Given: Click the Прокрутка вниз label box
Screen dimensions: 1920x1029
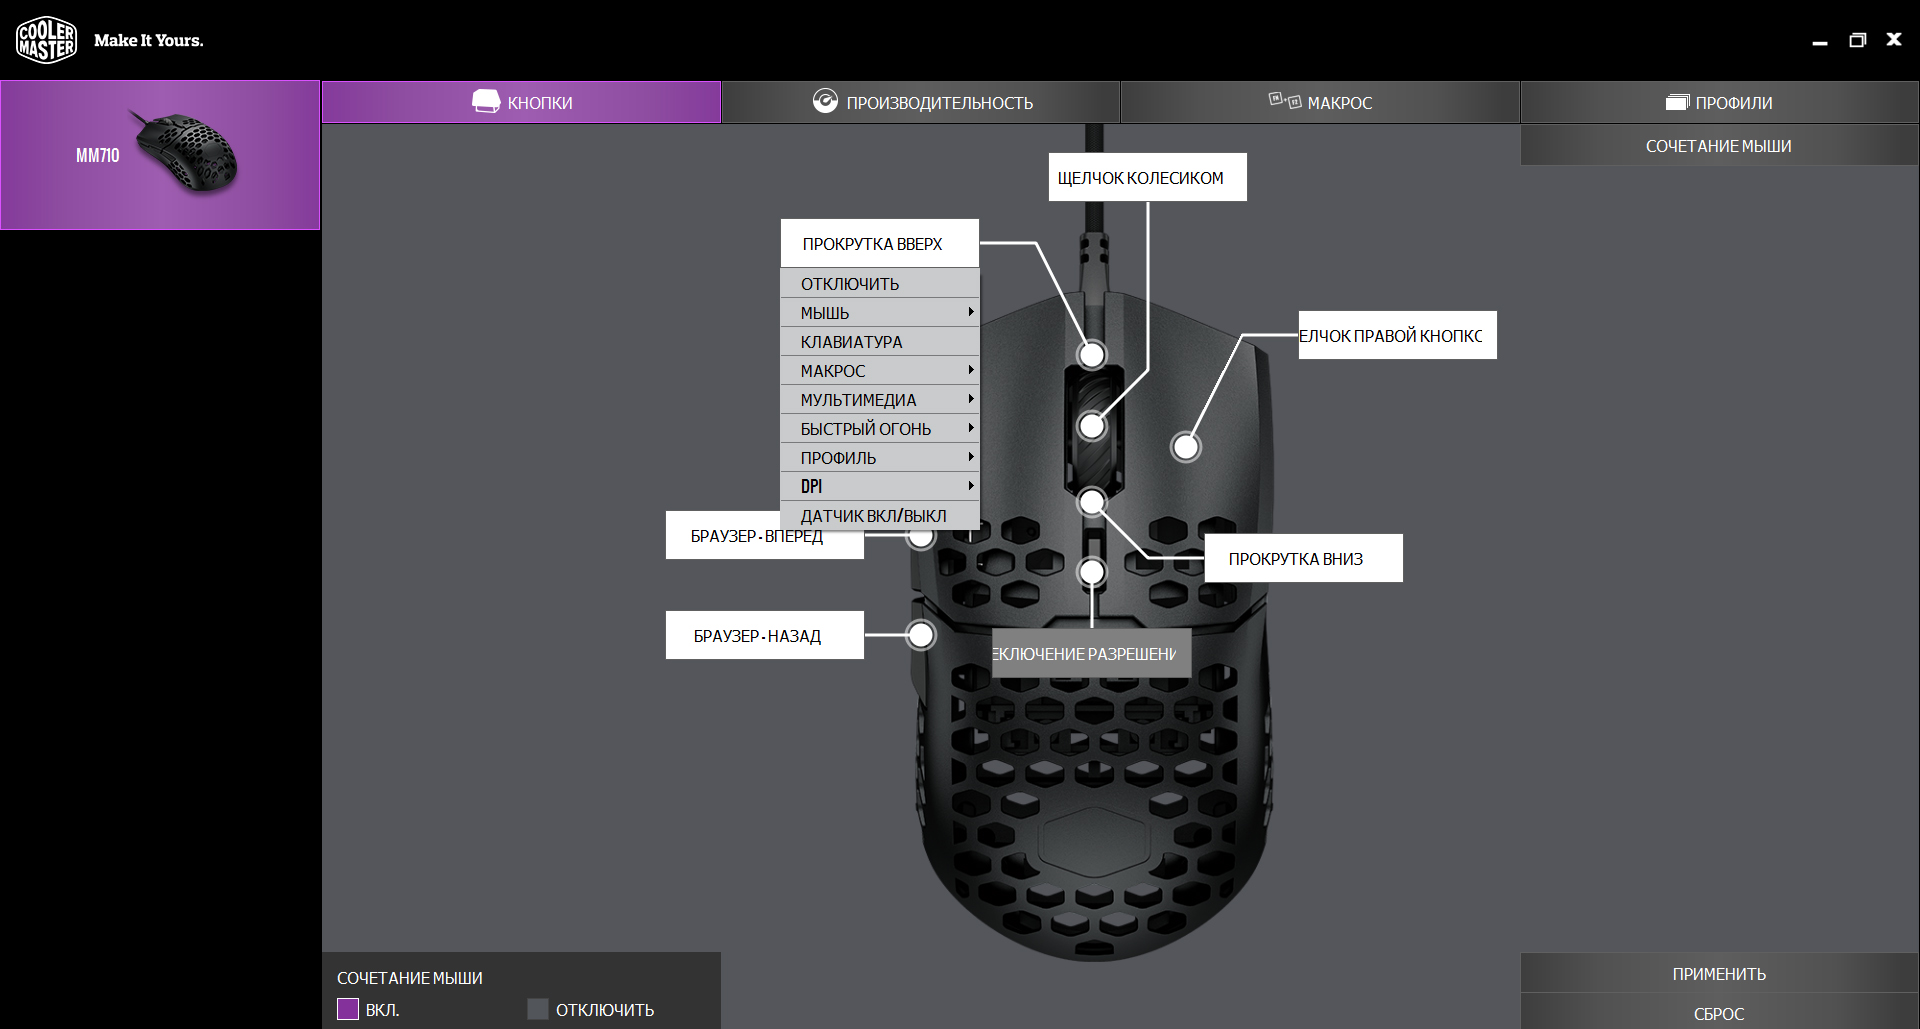Looking at the screenshot, I should (1303, 558).
